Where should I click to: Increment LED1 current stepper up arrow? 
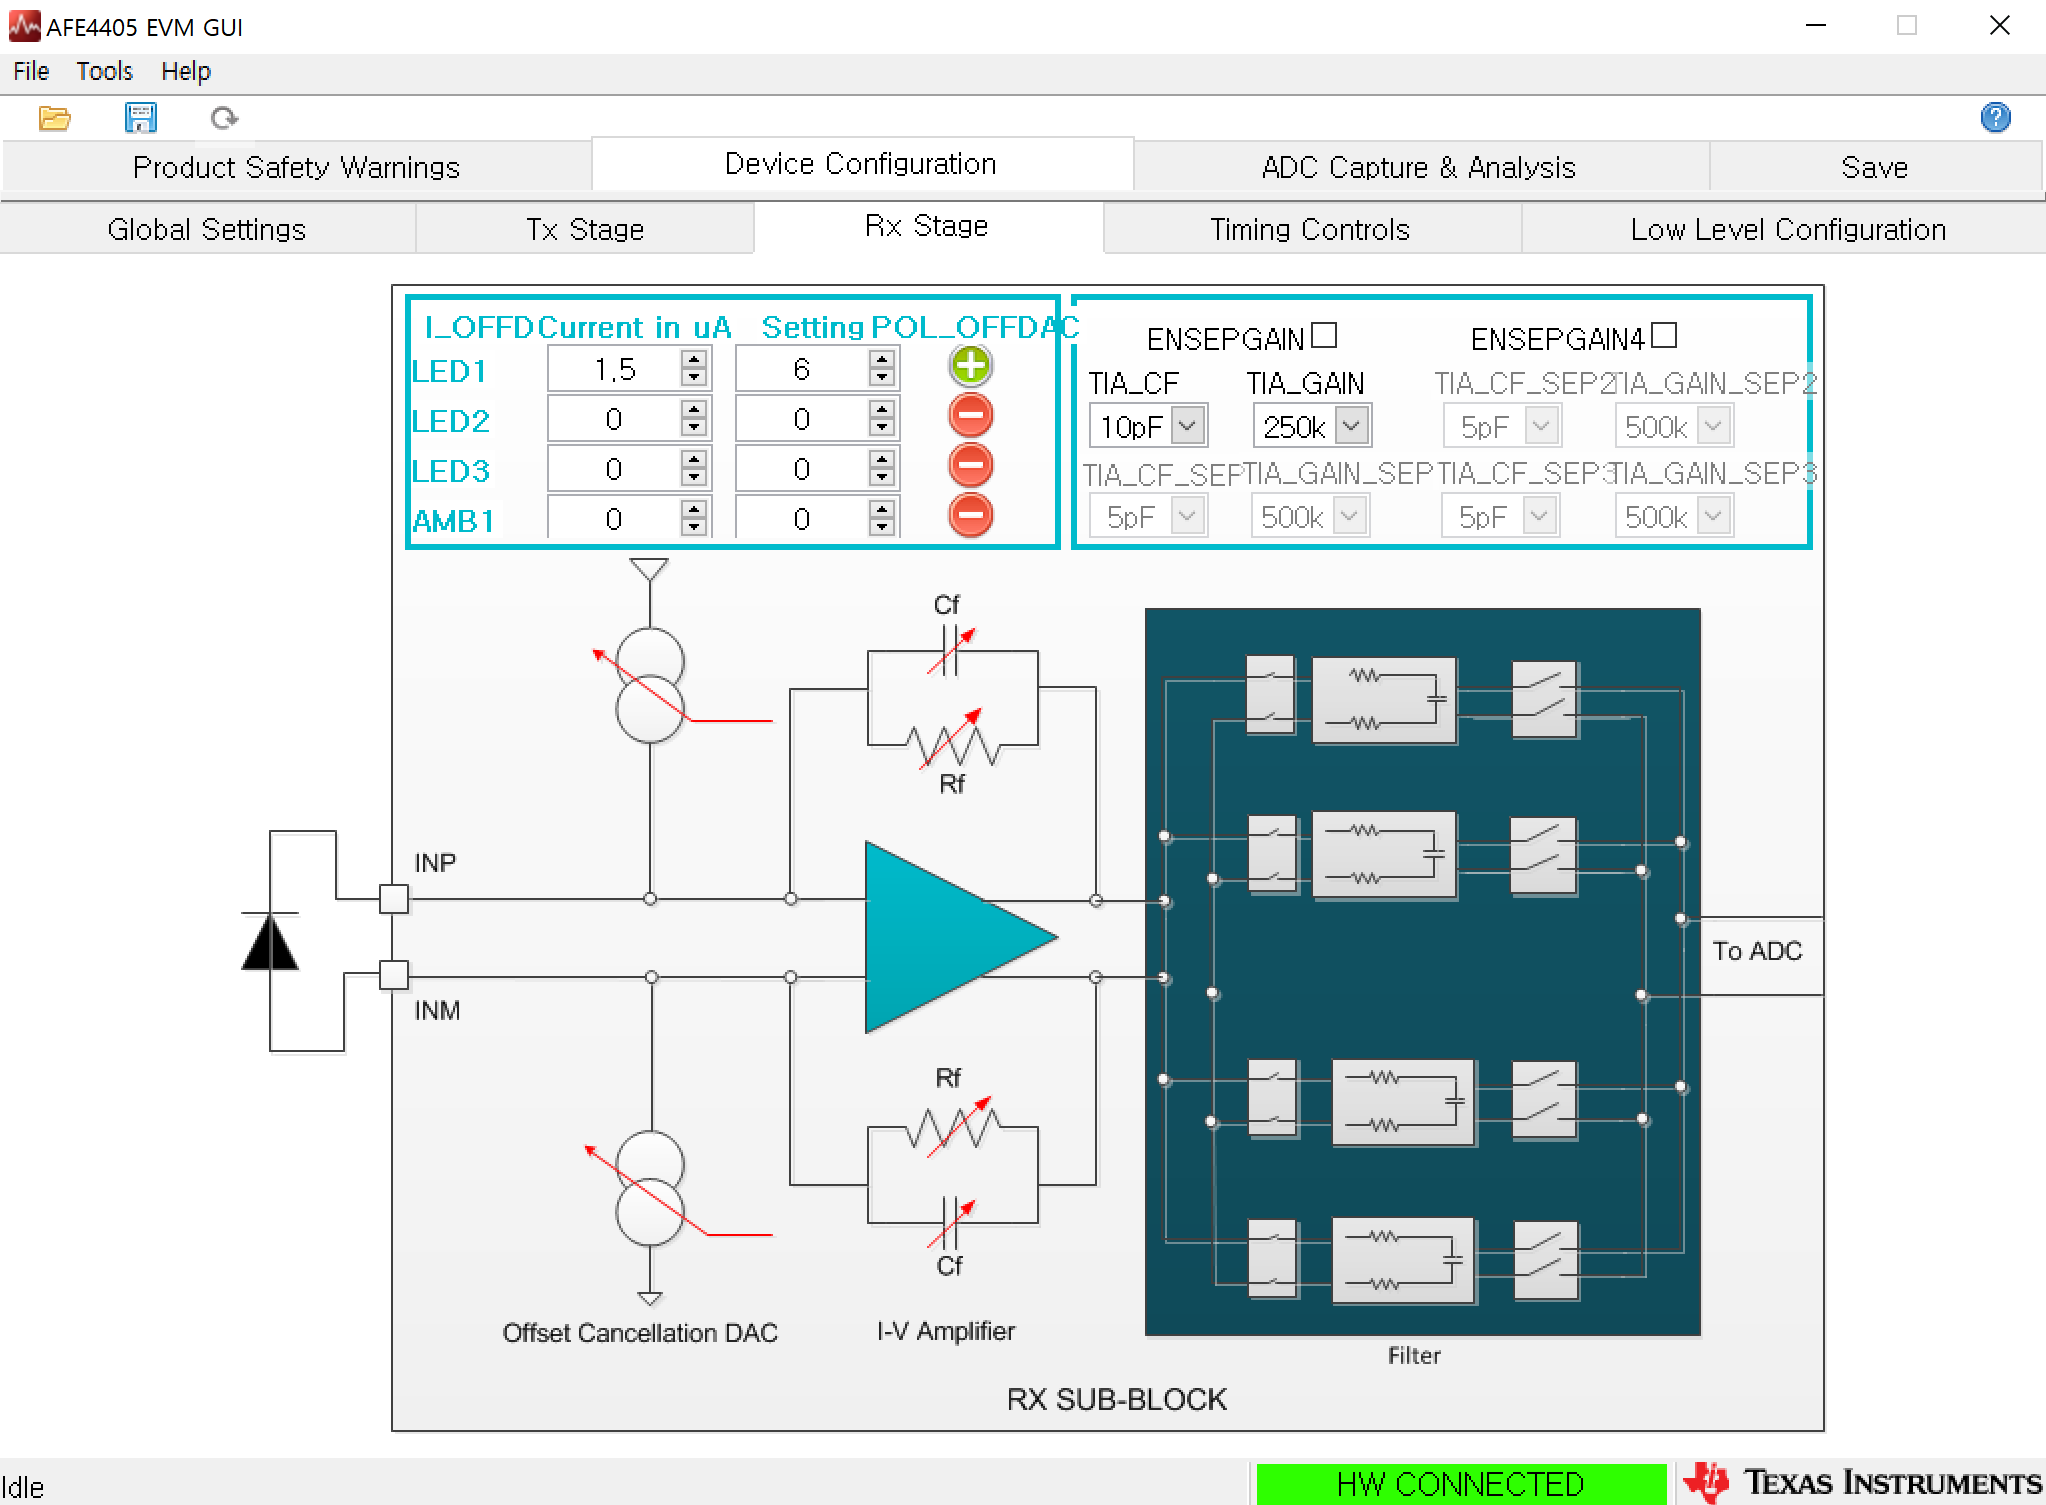pos(694,359)
